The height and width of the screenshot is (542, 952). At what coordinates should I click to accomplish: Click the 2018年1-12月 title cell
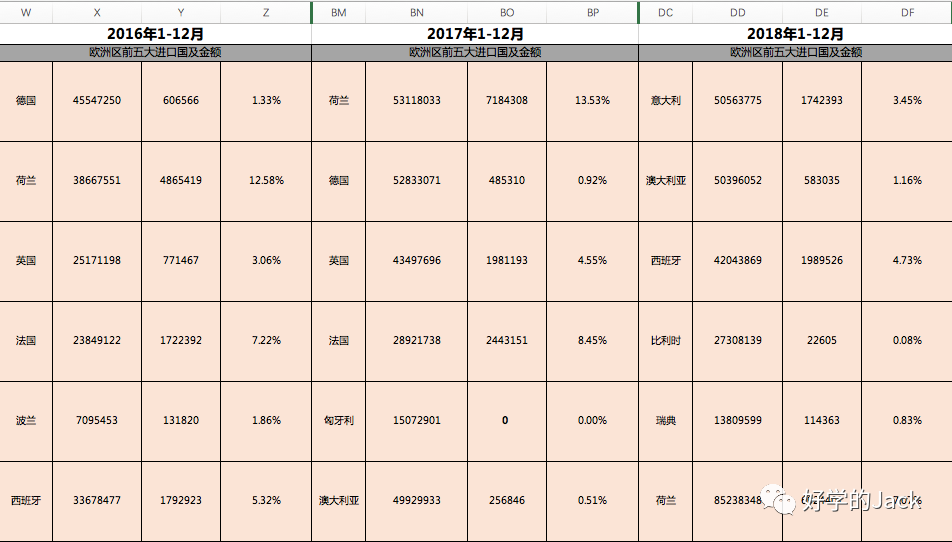point(795,34)
